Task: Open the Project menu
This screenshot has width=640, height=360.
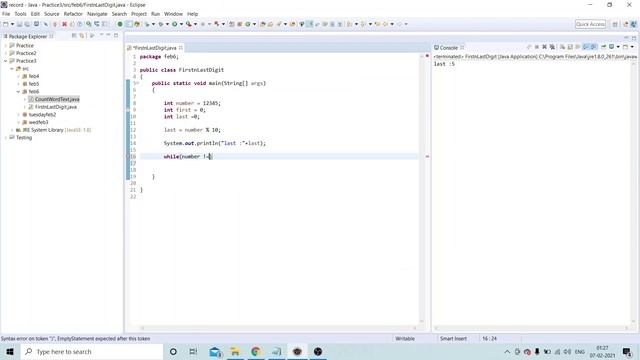Action: [x=139, y=14]
